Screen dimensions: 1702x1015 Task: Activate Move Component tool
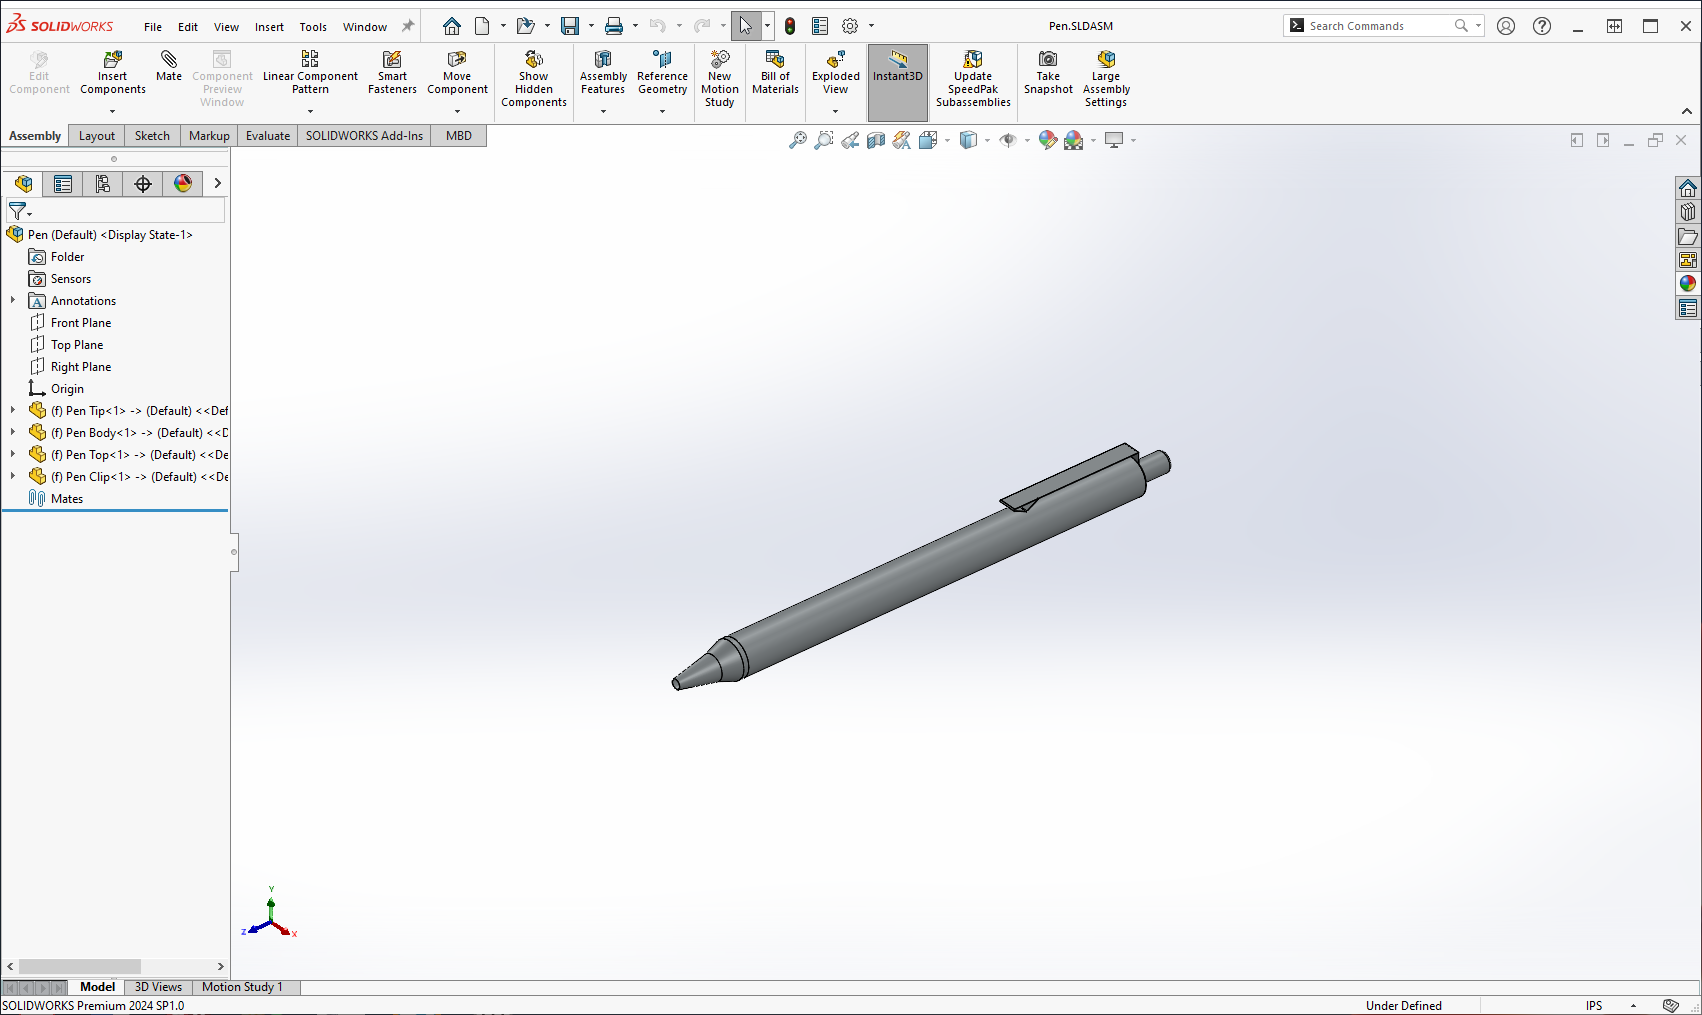click(x=457, y=73)
